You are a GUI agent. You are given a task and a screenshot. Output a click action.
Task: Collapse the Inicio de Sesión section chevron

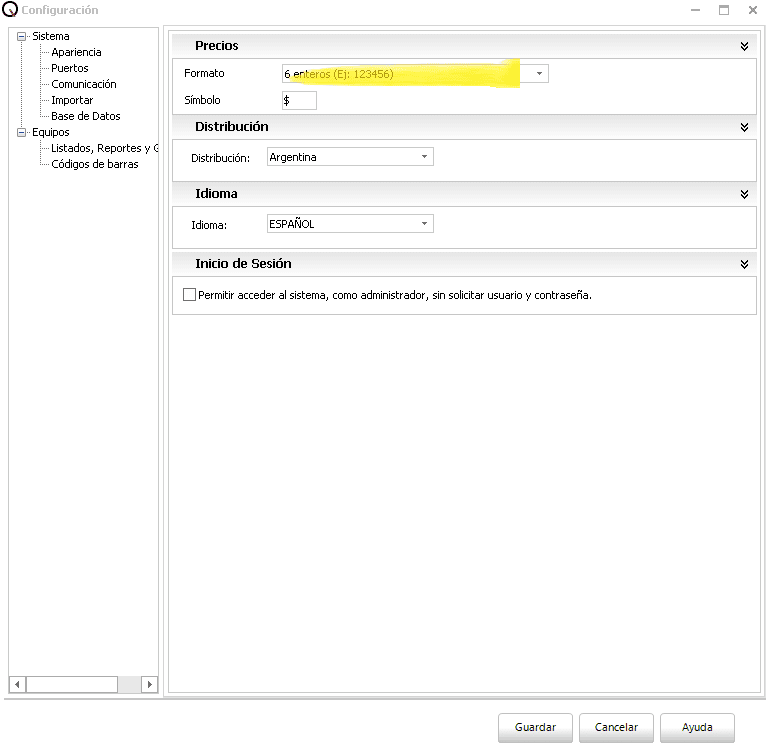point(744,264)
